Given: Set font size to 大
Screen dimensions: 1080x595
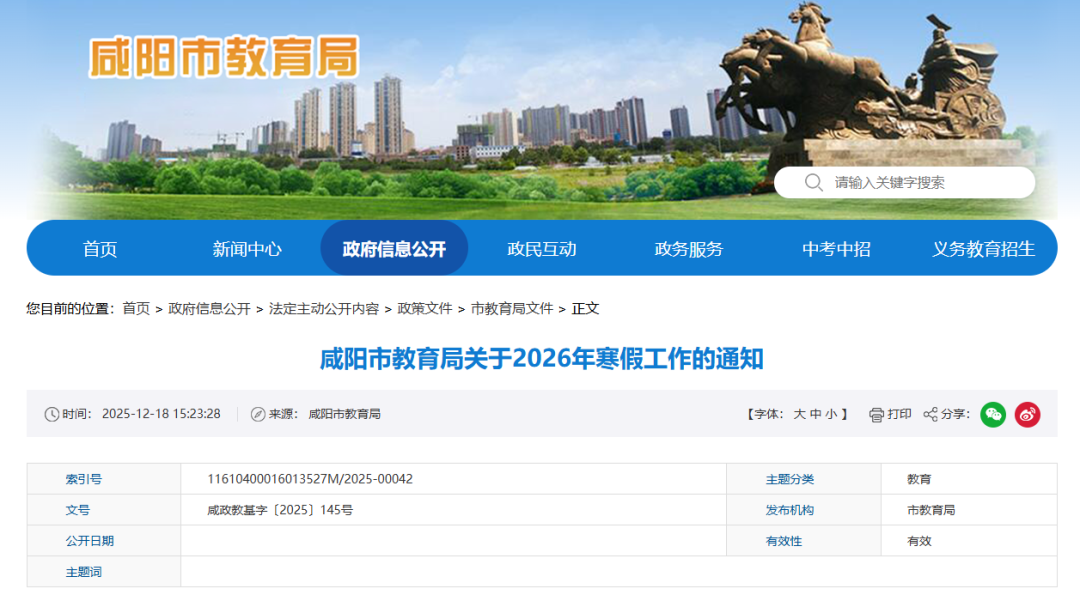Looking at the screenshot, I should pos(799,414).
